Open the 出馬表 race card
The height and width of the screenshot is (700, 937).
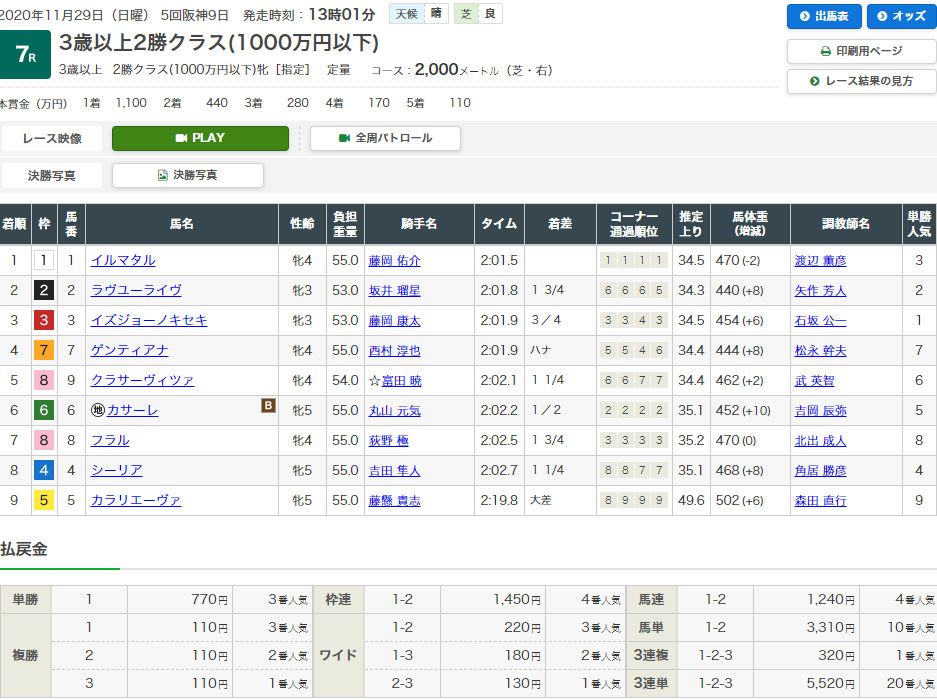click(x=824, y=16)
